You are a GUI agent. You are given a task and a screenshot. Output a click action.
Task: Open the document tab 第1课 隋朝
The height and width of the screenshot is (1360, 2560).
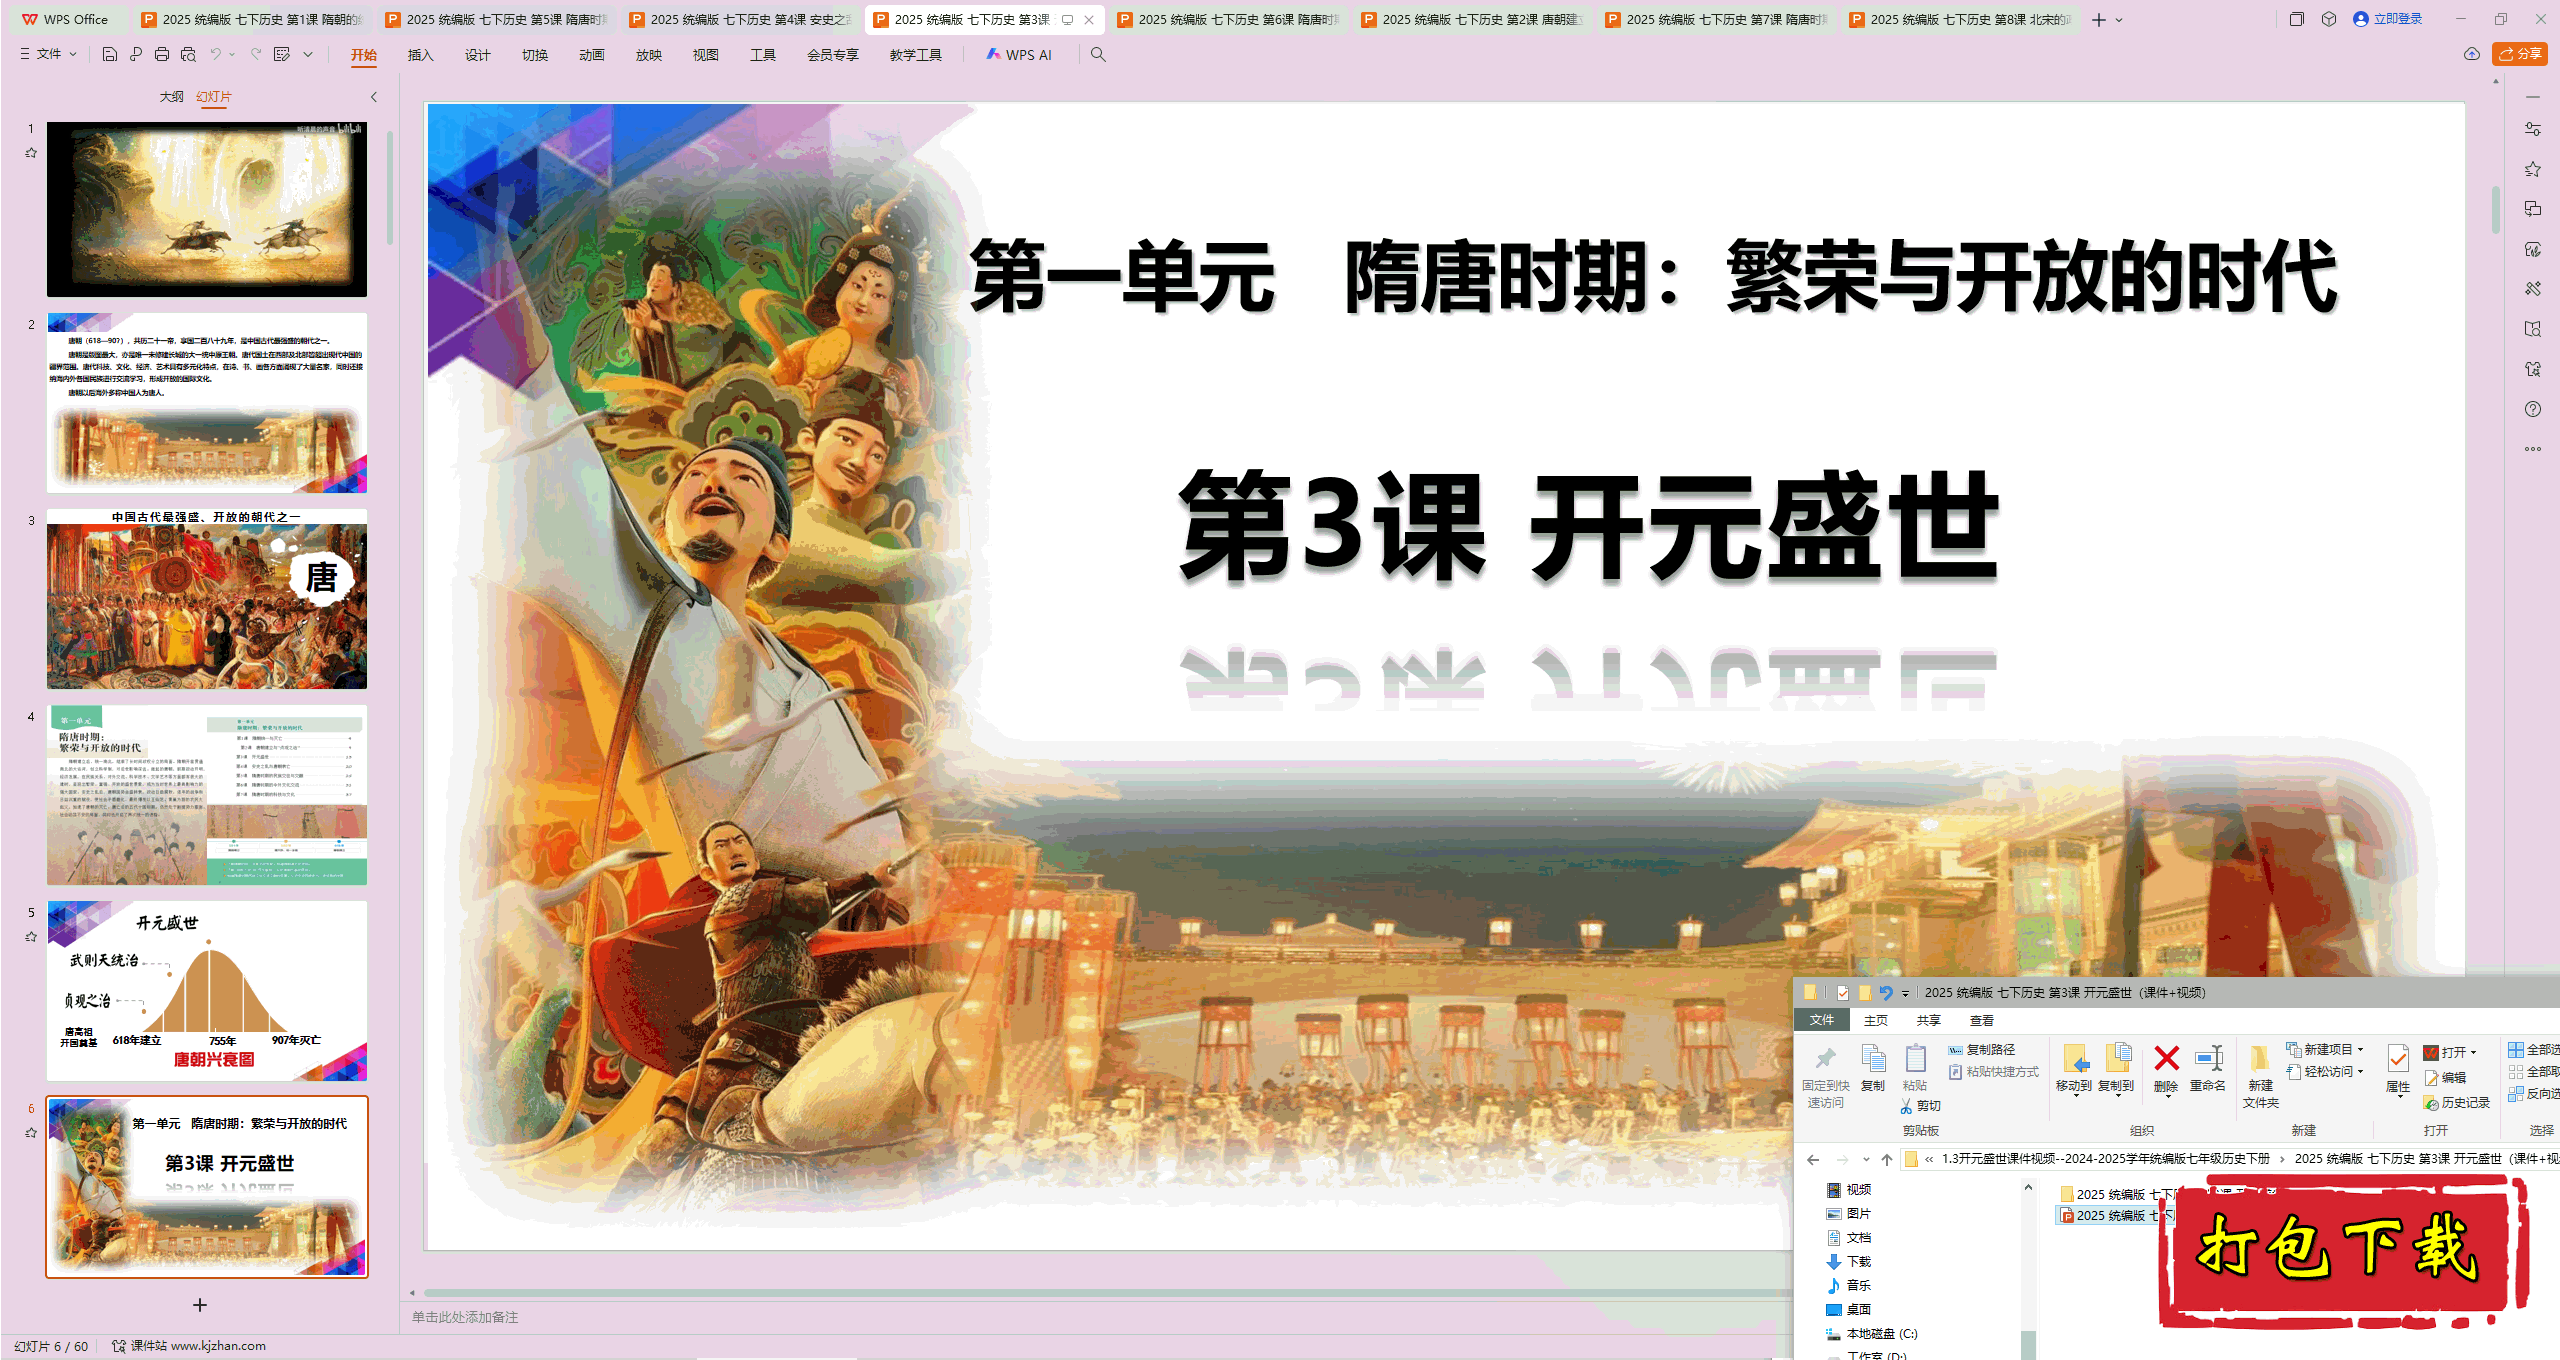tap(251, 19)
